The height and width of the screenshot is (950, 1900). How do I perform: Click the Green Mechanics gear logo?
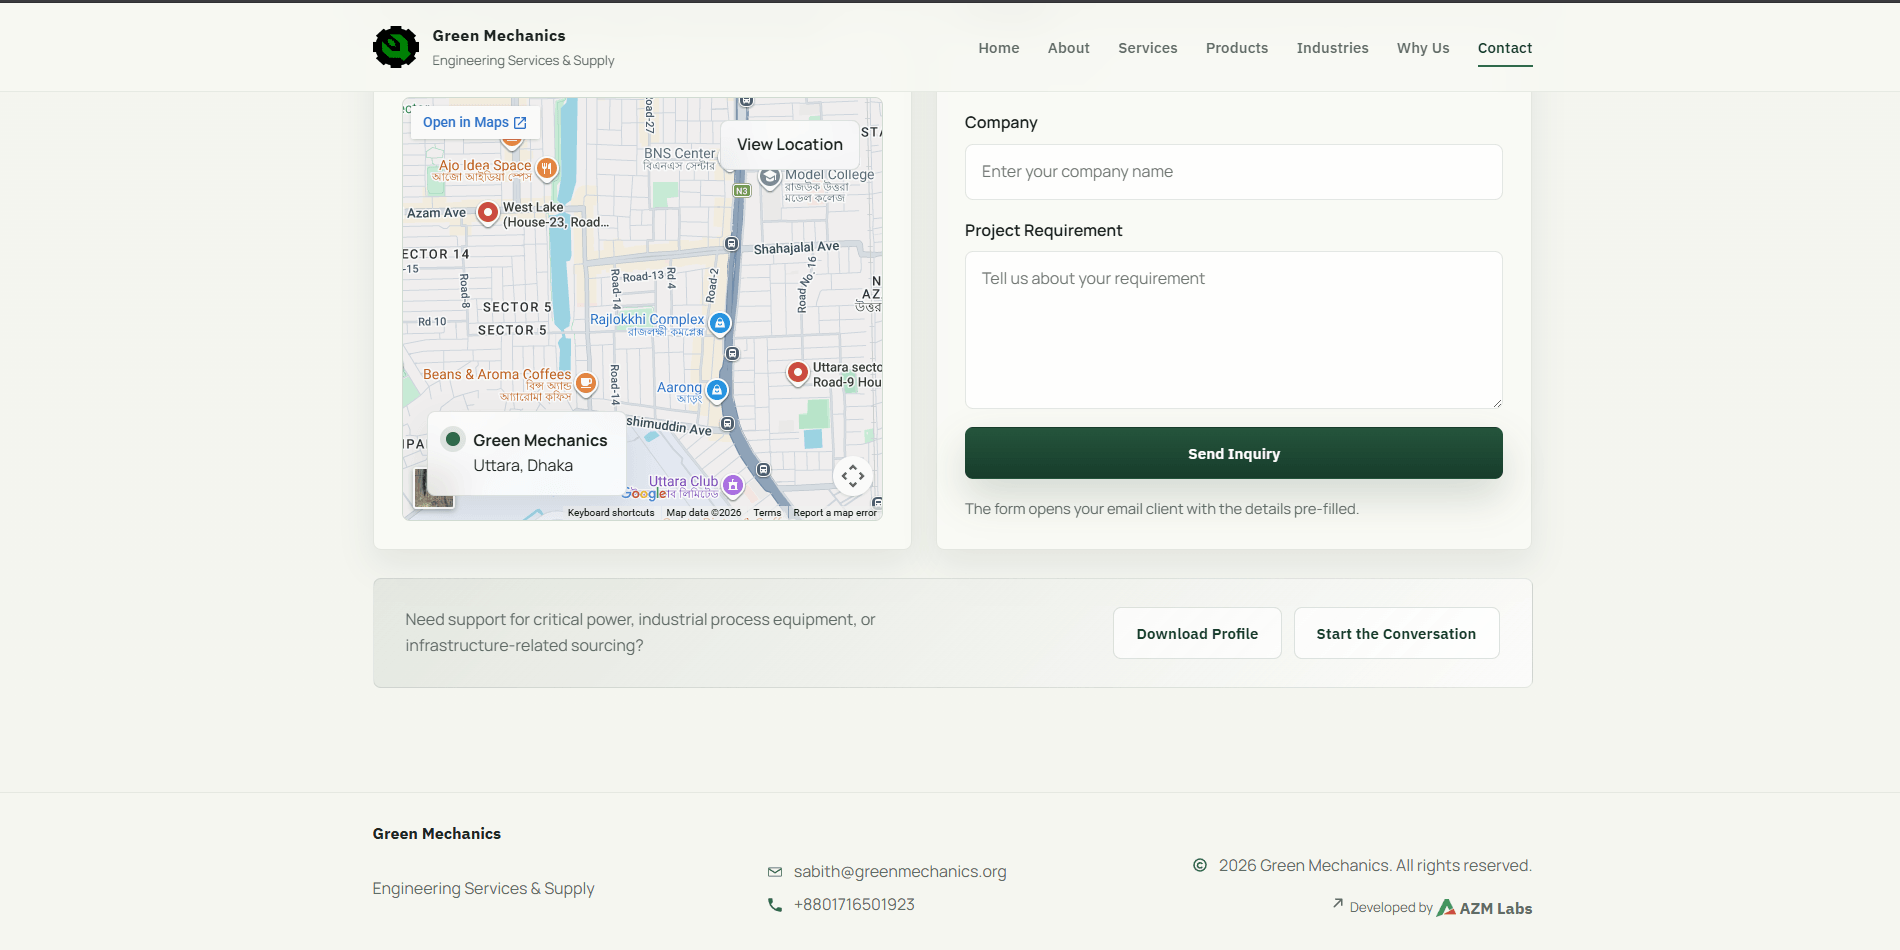coord(396,47)
